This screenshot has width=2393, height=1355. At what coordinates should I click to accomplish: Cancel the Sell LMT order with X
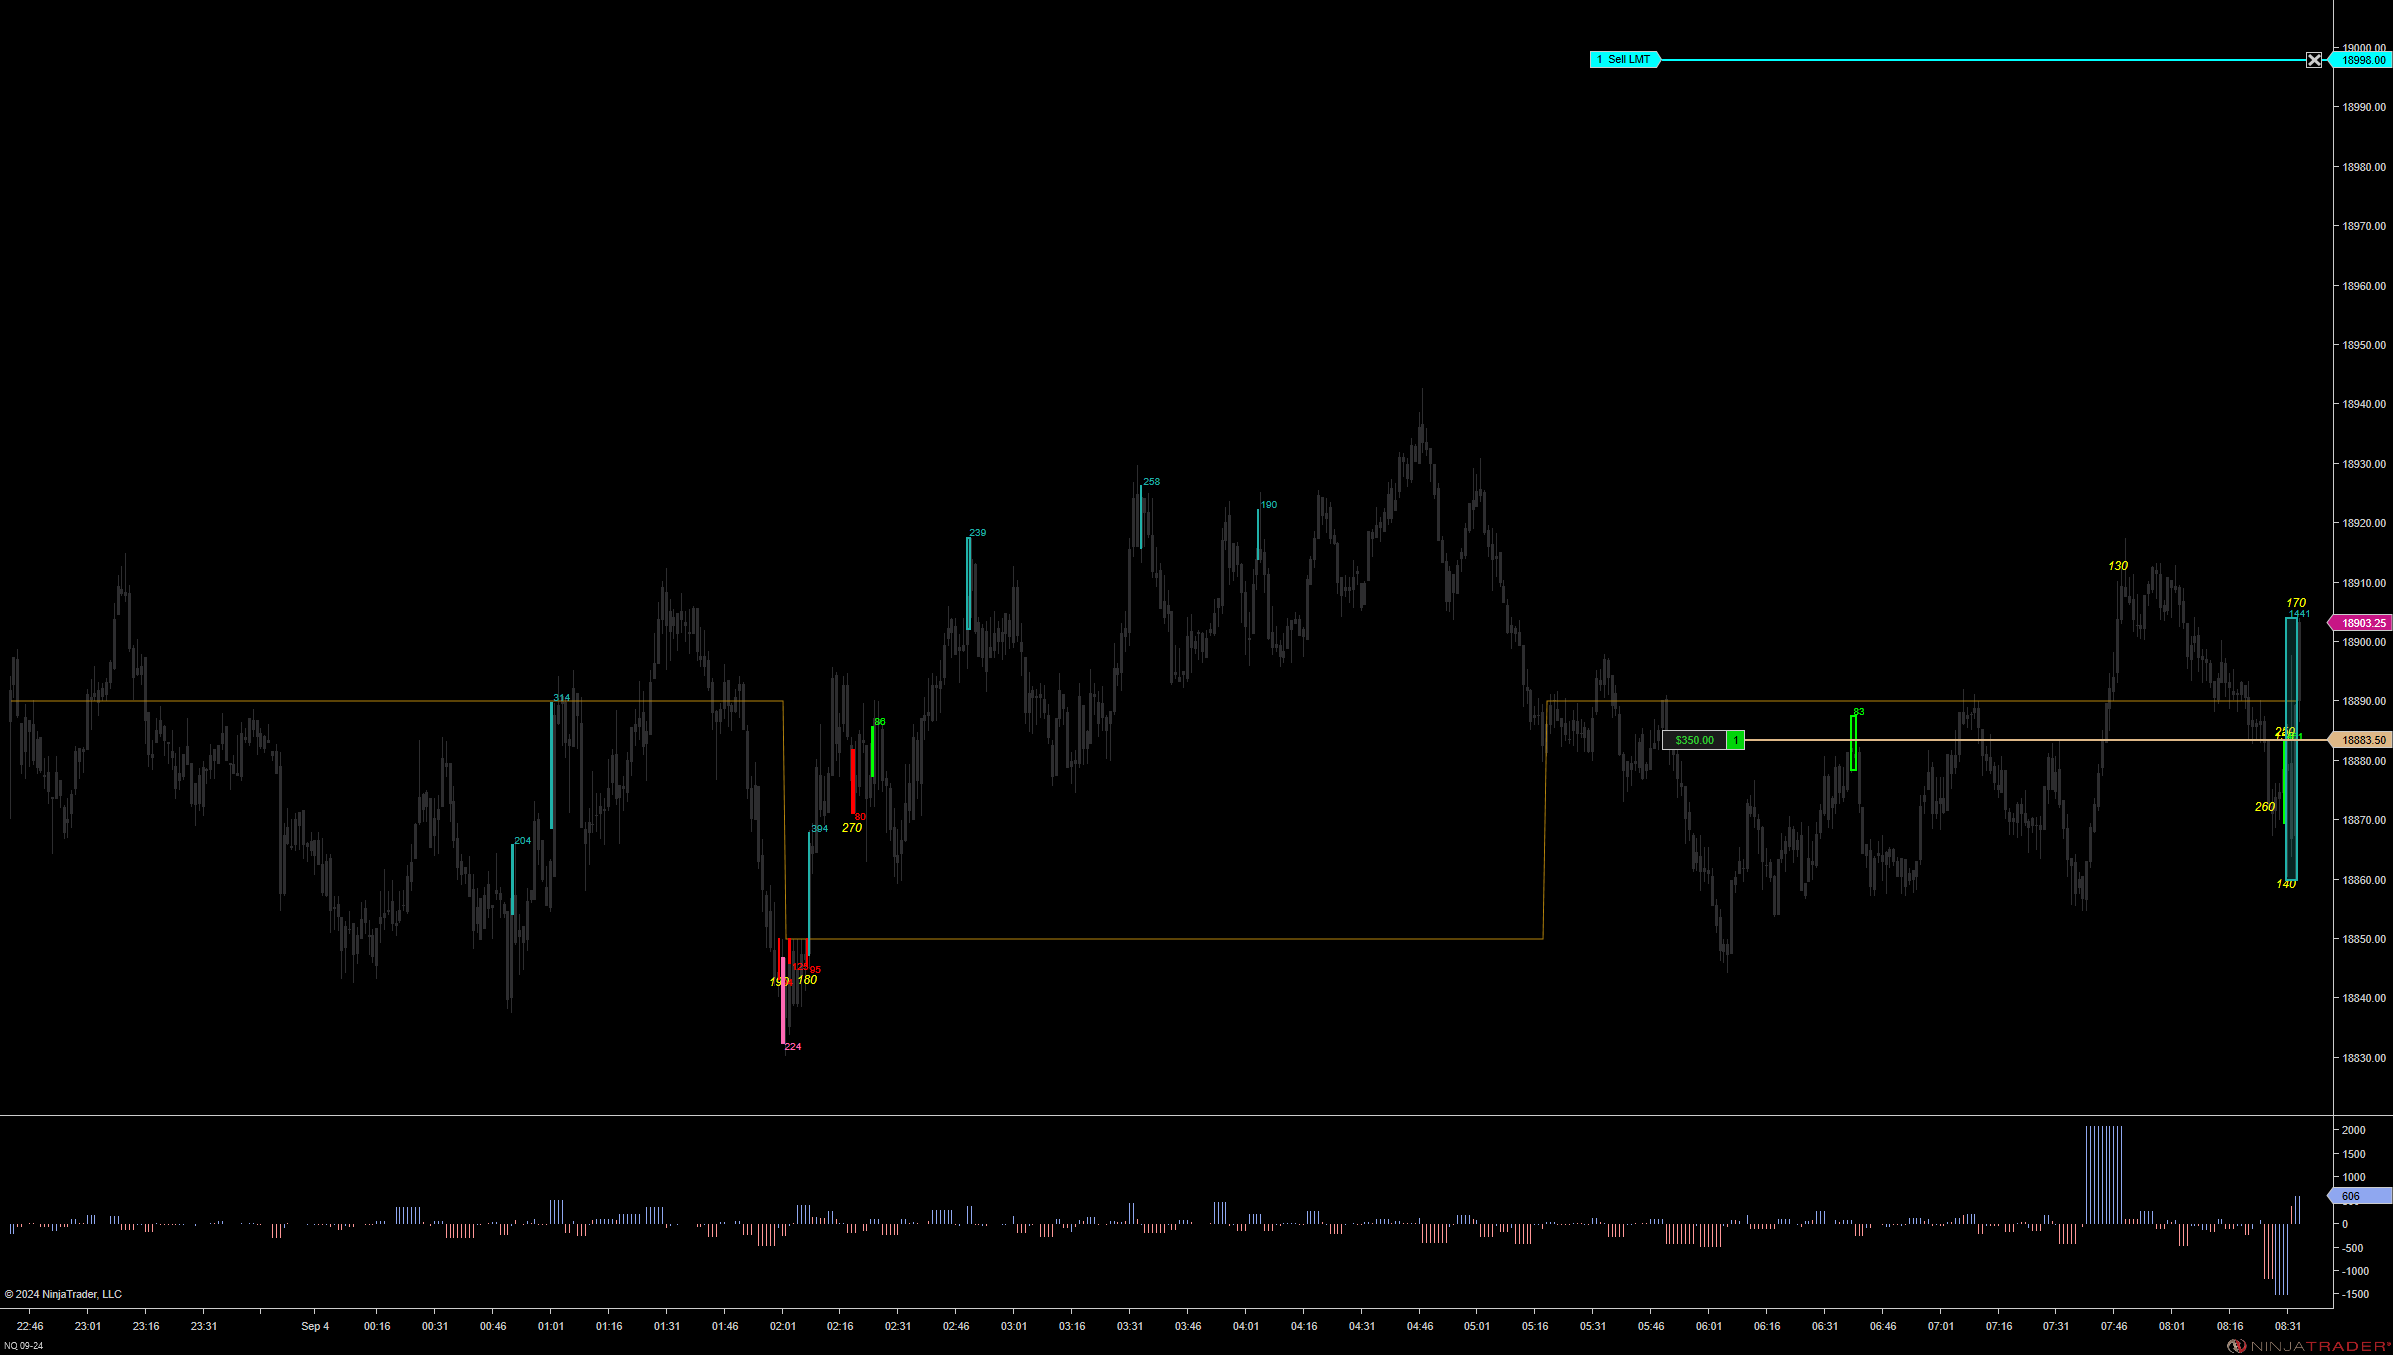point(2314,60)
